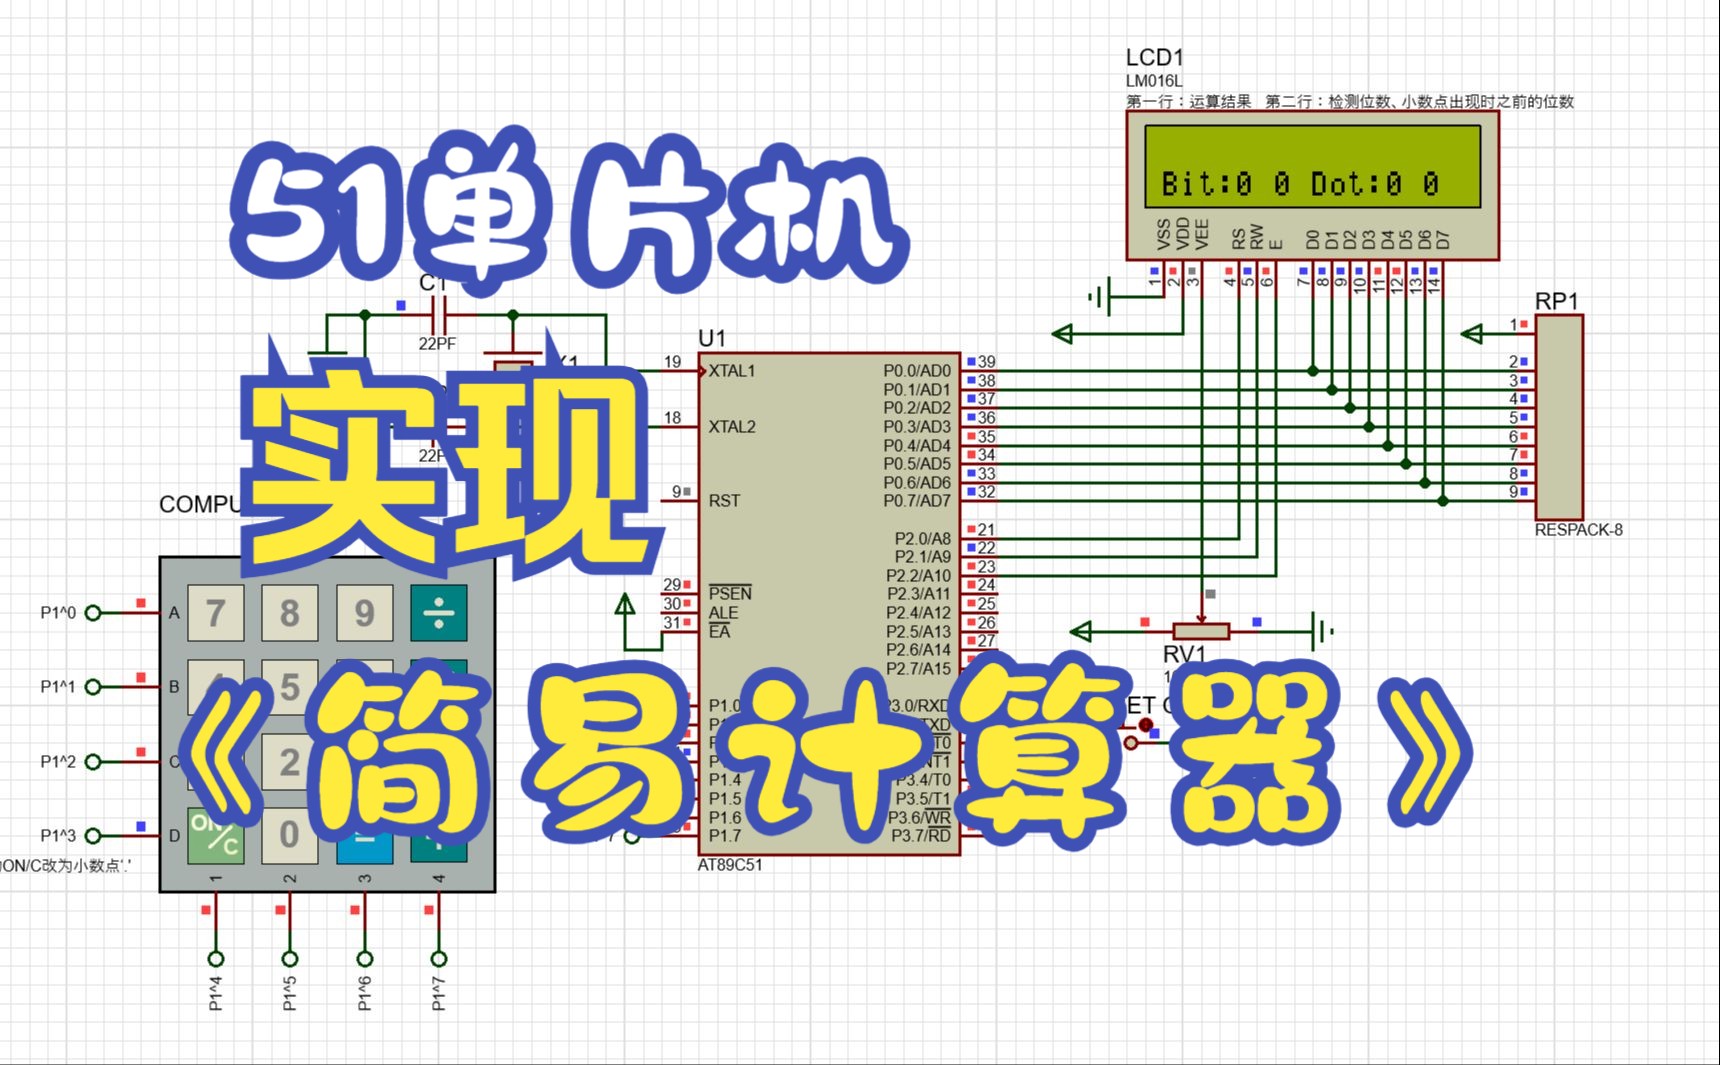1720x1065 pixels.
Task: Click the RS pin label on the LCD
Action: click(x=1238, y=239)
